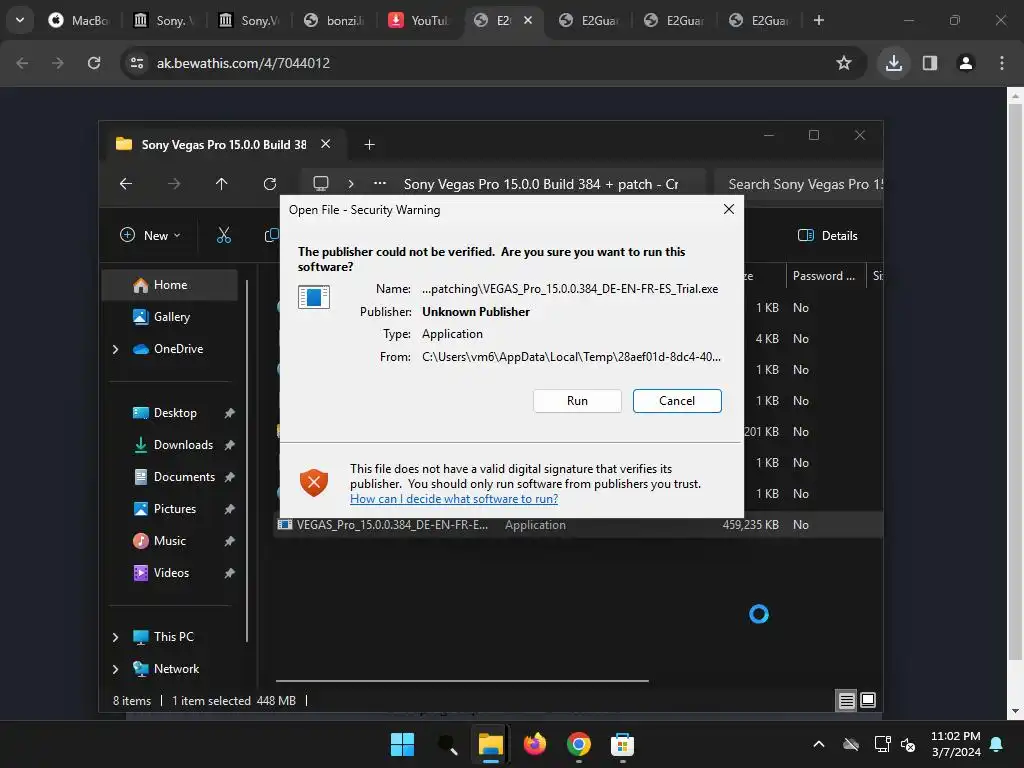Expand breadcrumb chevron in Explorer address bar

coord(351,184)
